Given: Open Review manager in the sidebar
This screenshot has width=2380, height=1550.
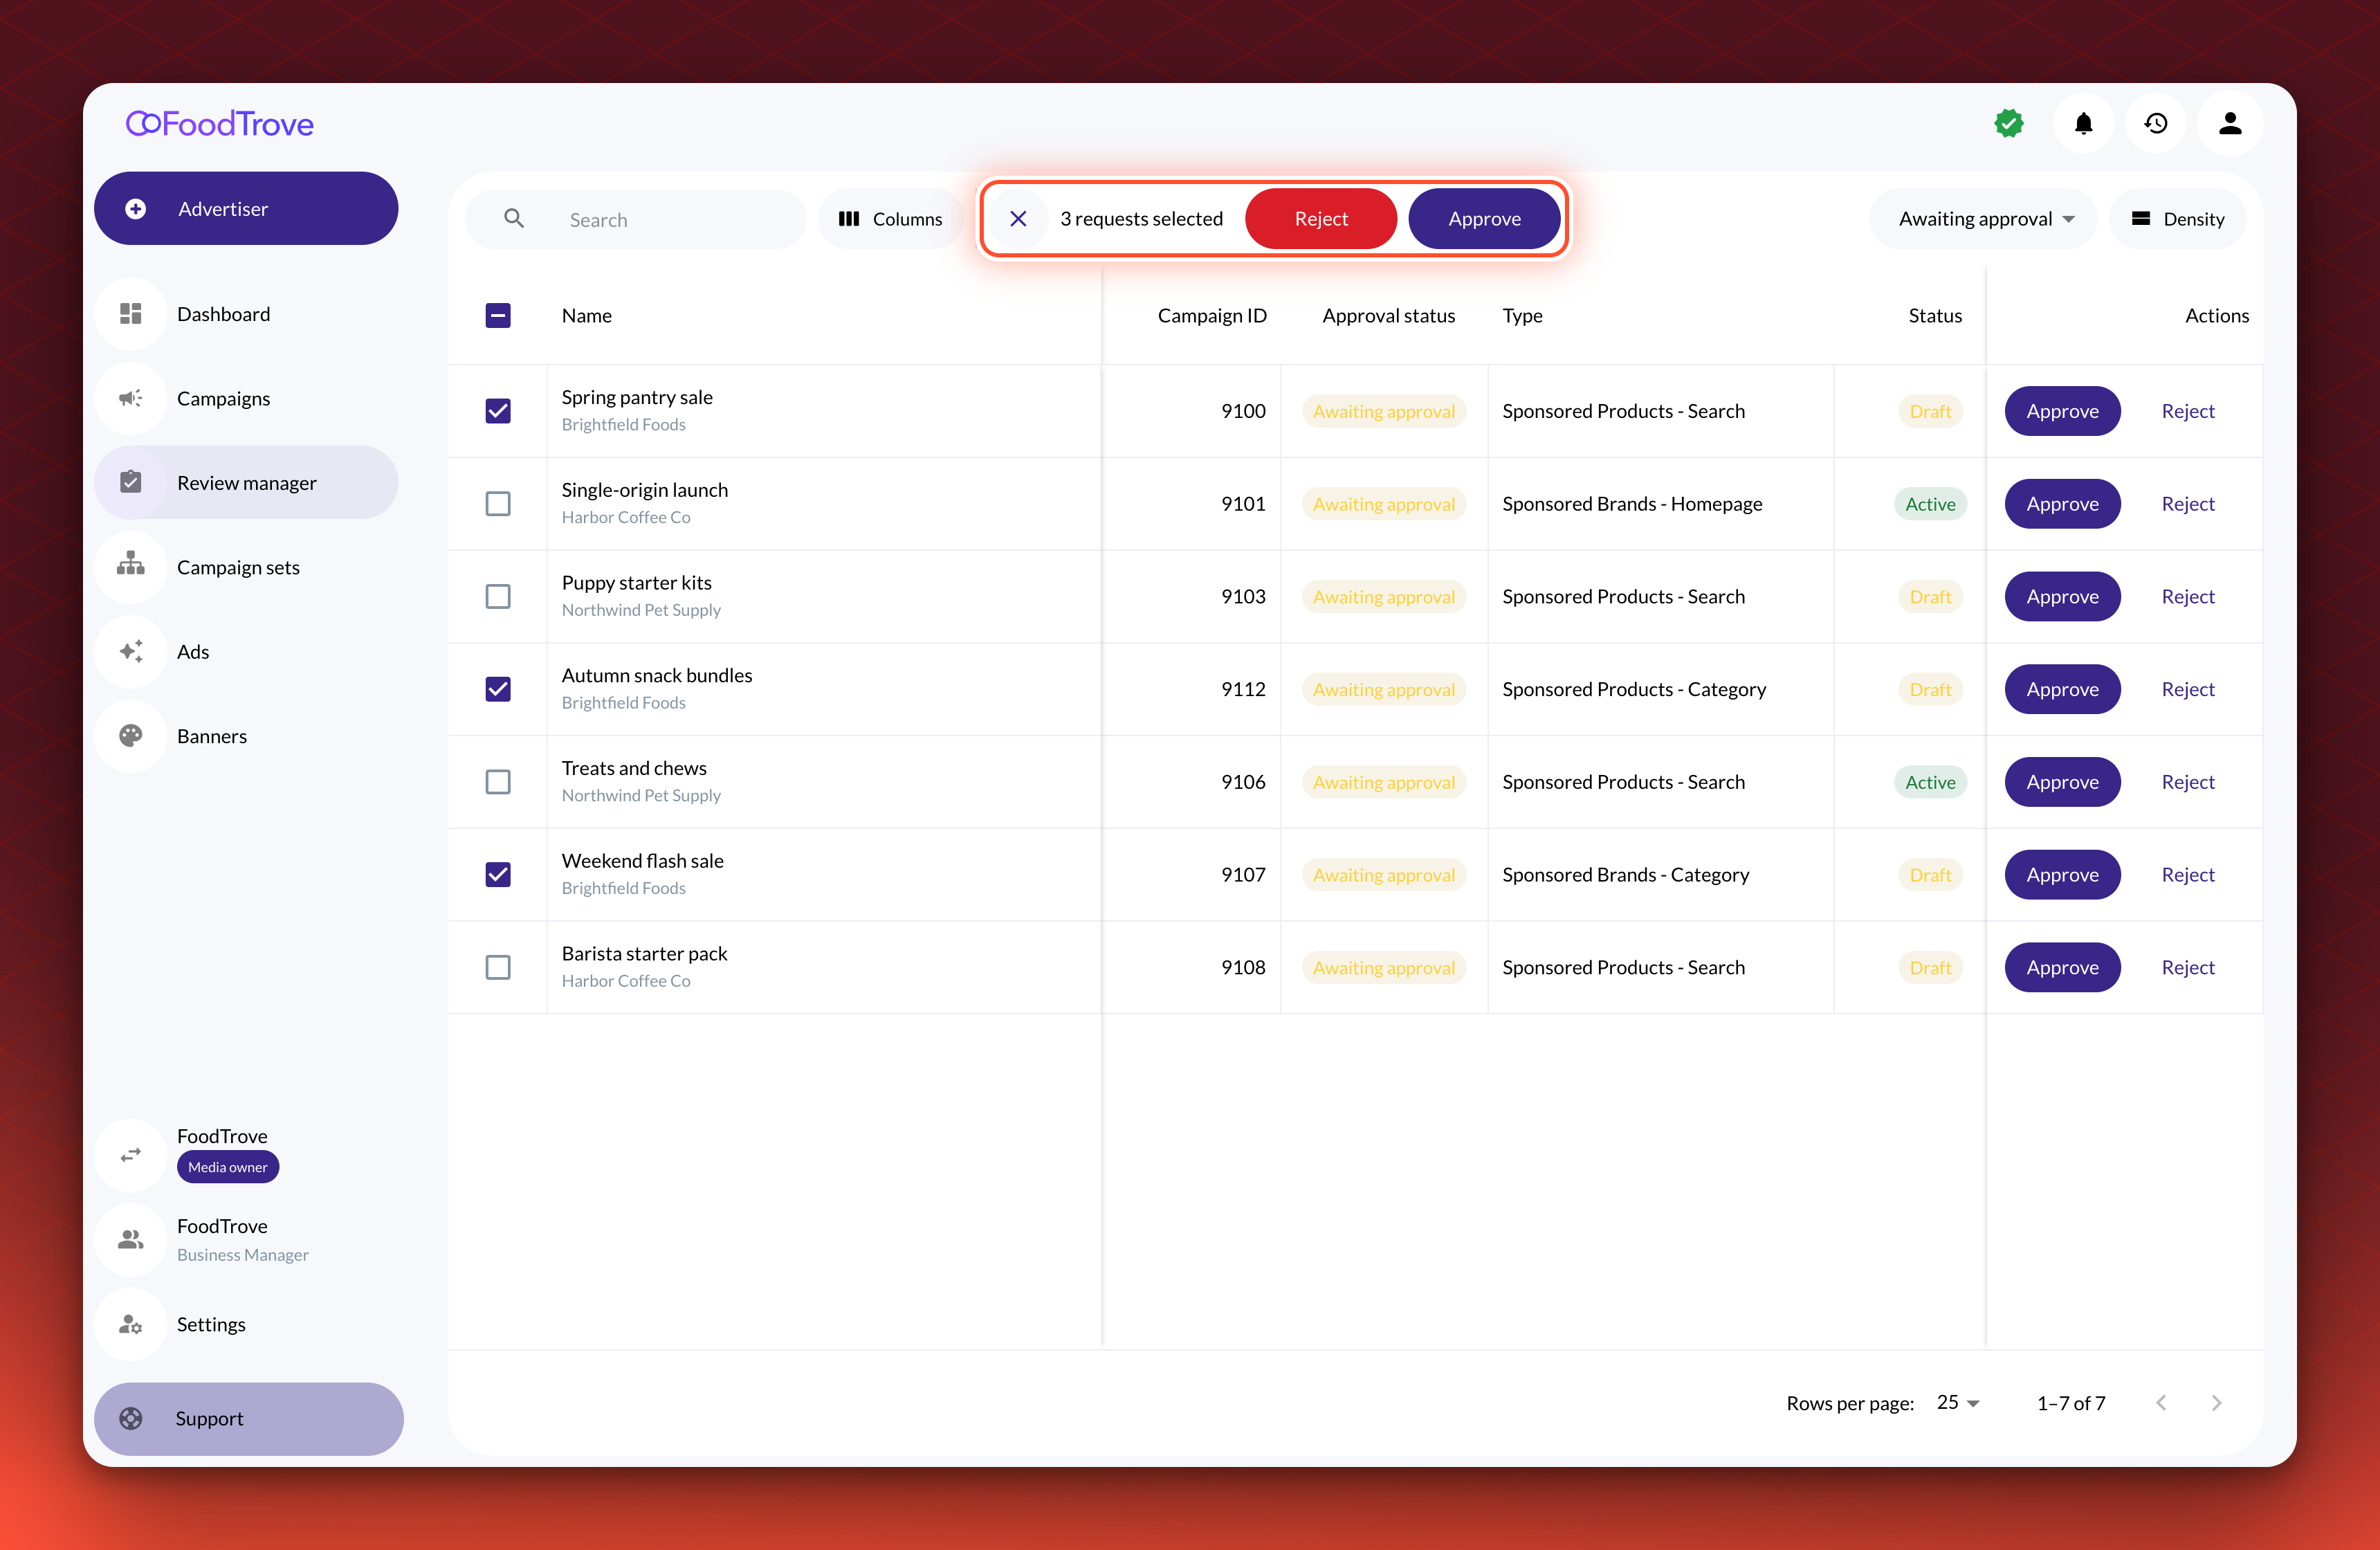Looking at the screenshot, I should (x=246, y=482).
